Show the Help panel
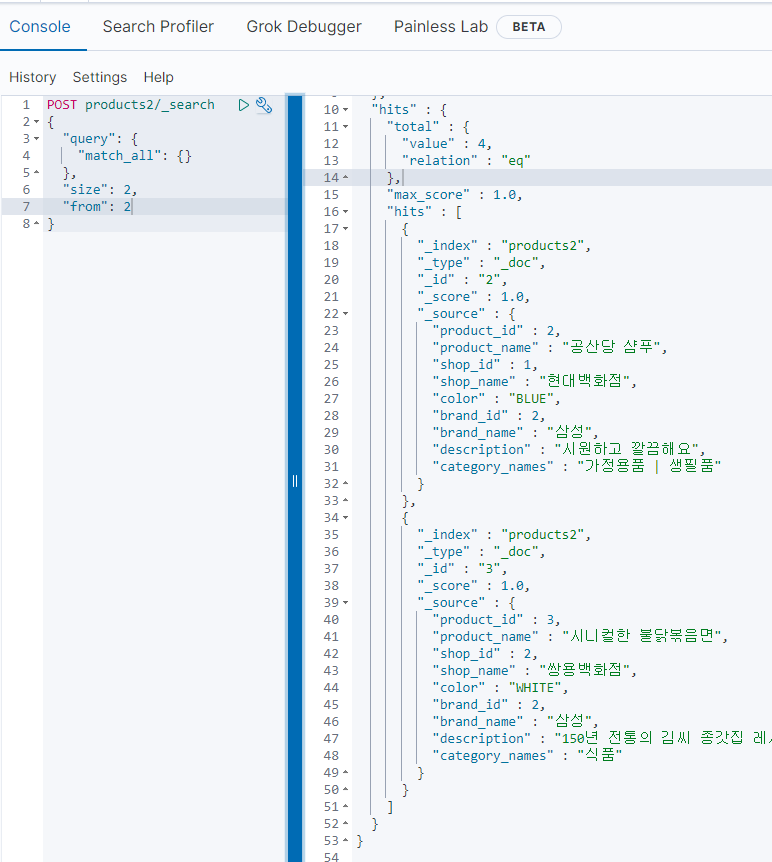The height and width of the screenshot is (862, 772). 158,77
